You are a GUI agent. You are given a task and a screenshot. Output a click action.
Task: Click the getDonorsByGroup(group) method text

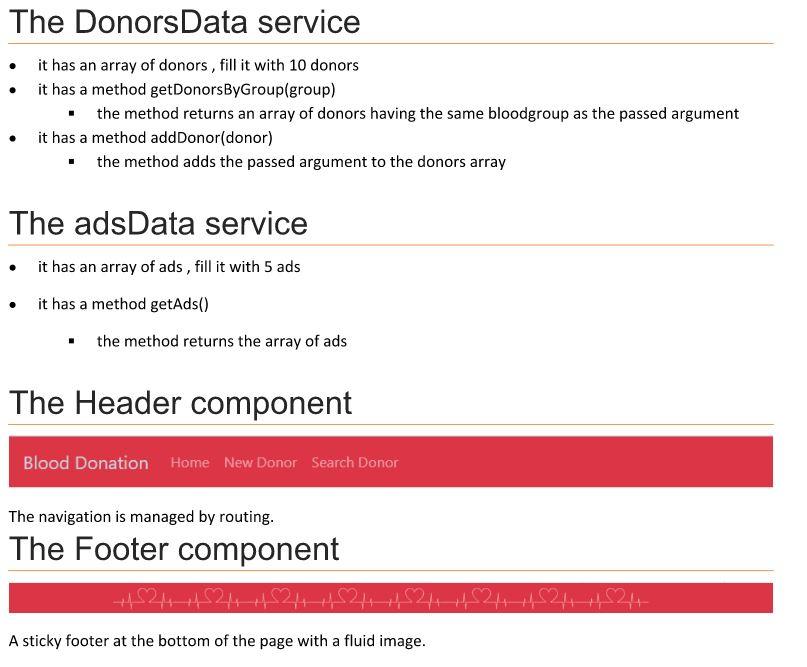click(242, 90)
